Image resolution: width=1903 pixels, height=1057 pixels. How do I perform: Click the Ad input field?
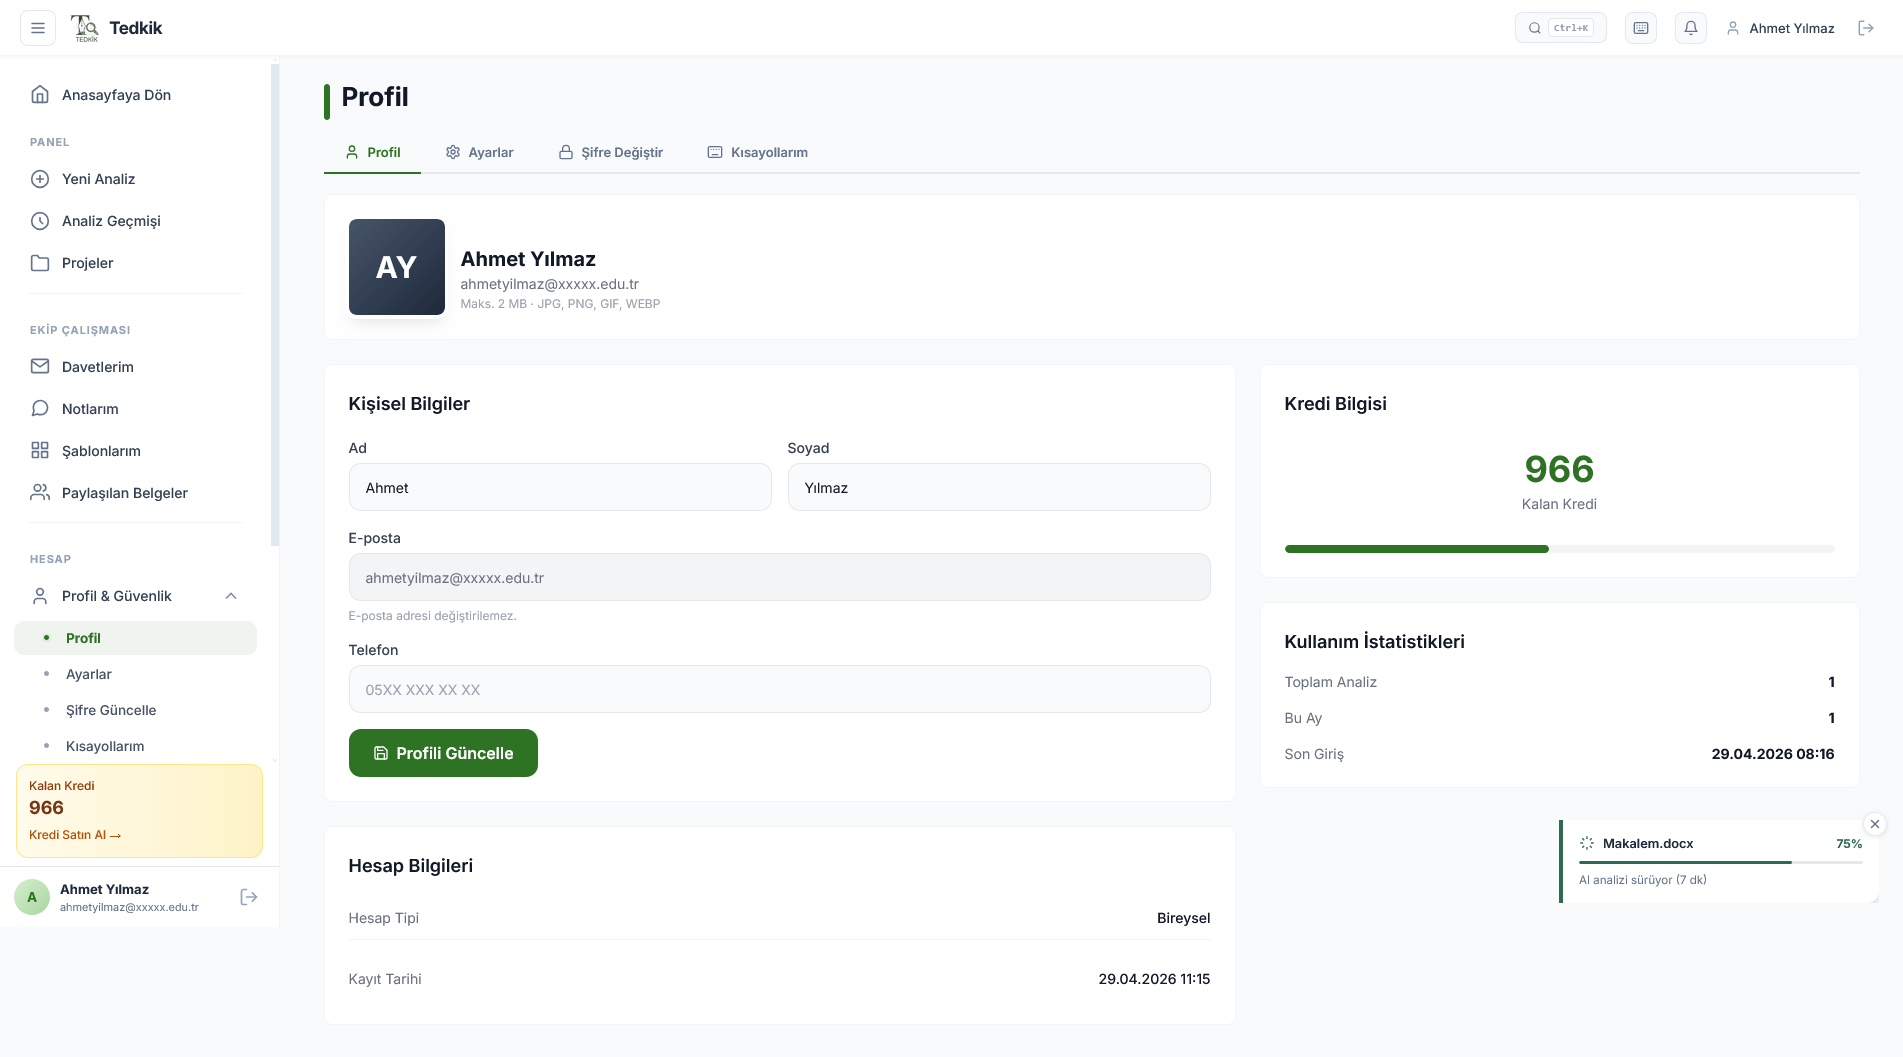(x=560, y=487)
